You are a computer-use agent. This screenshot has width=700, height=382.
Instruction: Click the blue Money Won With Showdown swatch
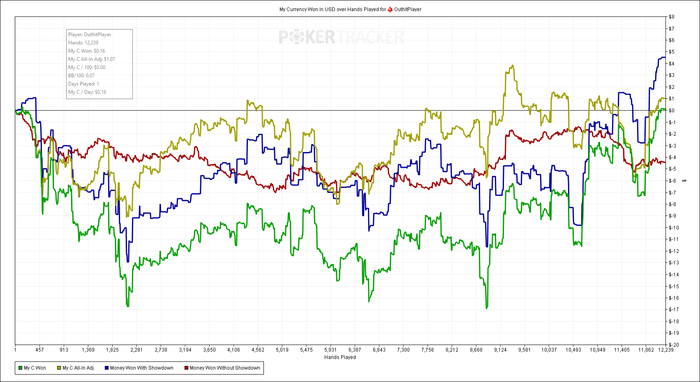point(106,368)
